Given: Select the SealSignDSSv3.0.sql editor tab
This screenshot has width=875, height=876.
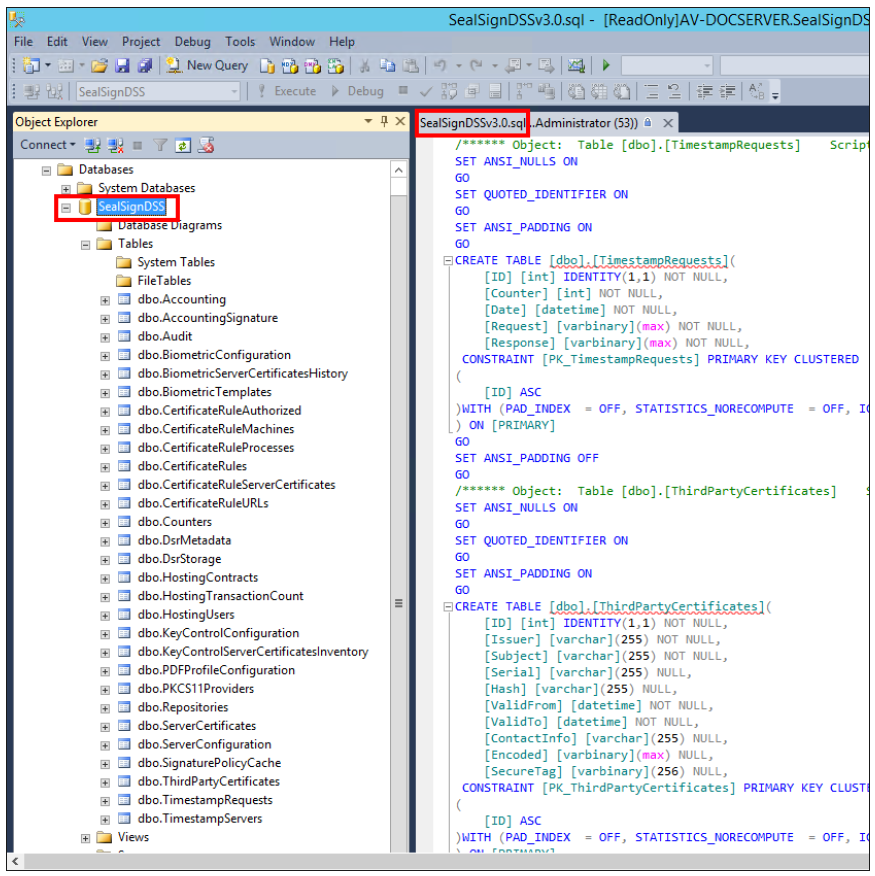Looking at the screenshot, I should click(x=472, y=123).
